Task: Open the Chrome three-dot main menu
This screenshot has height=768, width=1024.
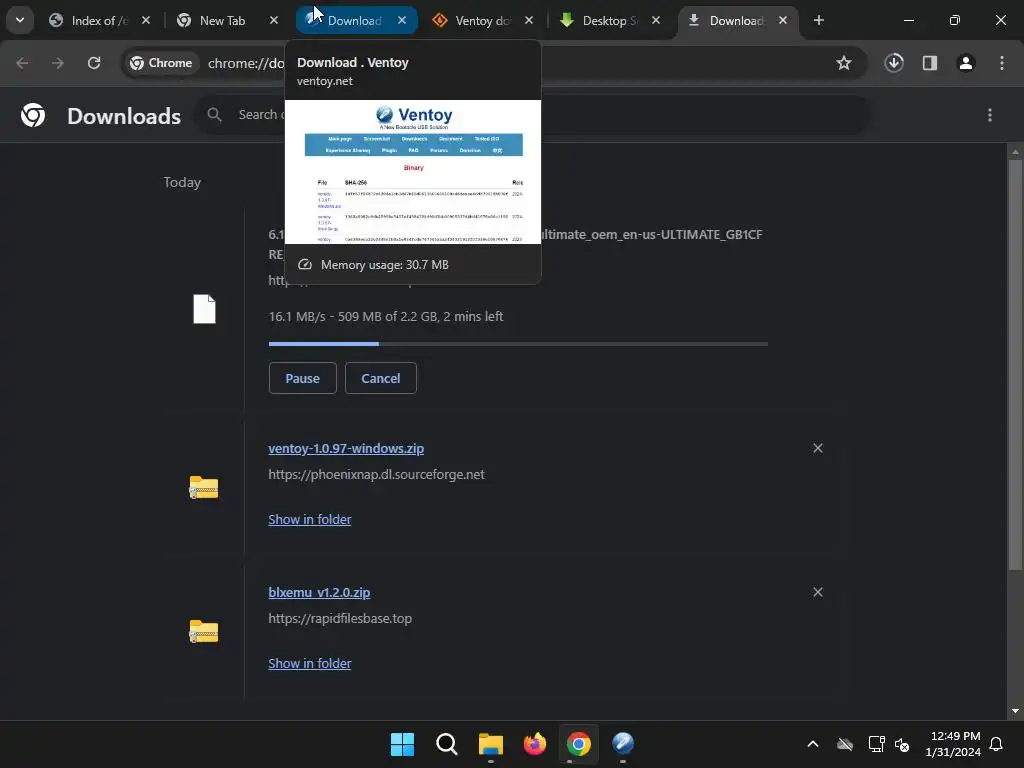Action: (x=1002, y=63)
